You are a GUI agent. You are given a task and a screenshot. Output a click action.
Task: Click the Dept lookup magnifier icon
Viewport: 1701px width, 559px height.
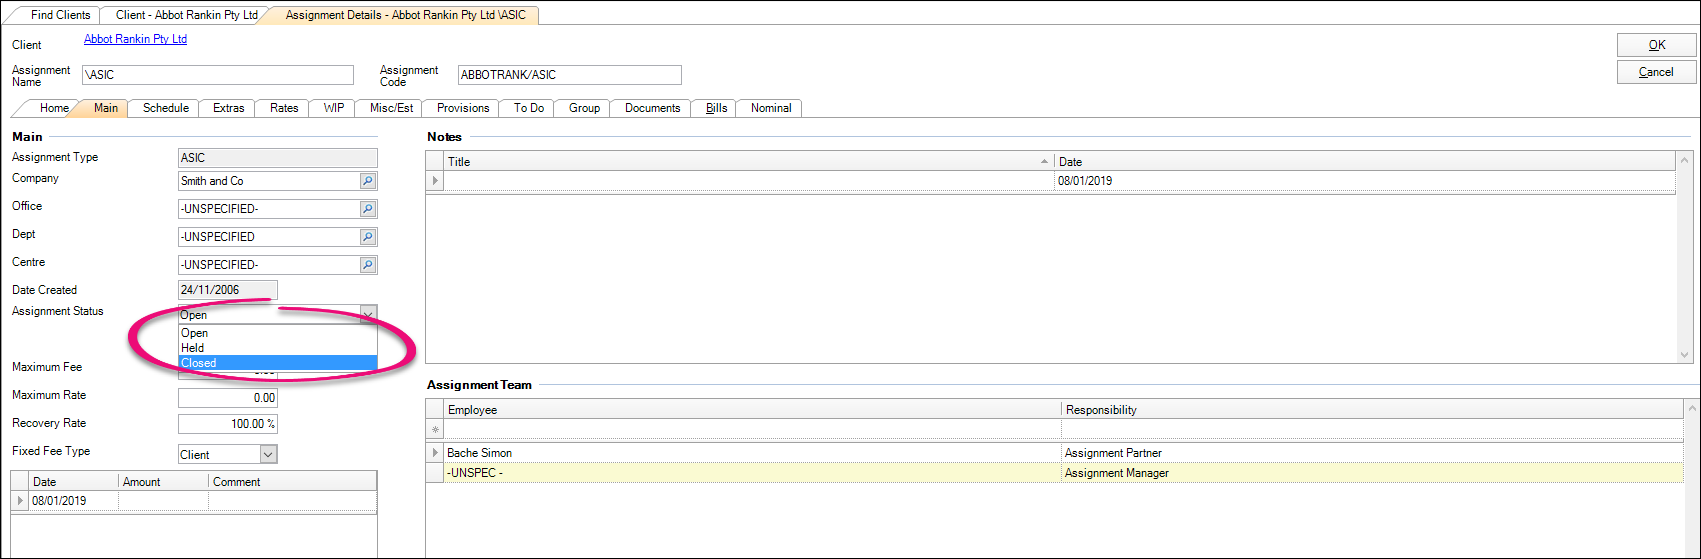pos(368,237)
